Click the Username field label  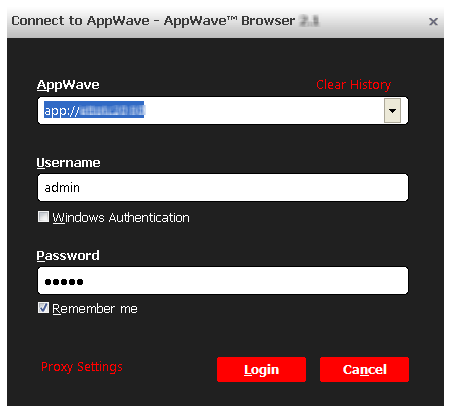[x=68, y=163]
